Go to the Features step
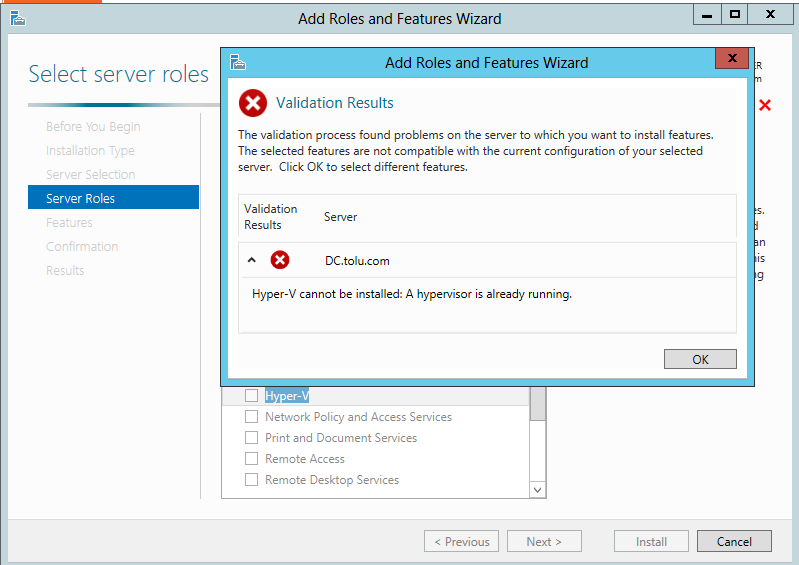 tap(69, 222)
